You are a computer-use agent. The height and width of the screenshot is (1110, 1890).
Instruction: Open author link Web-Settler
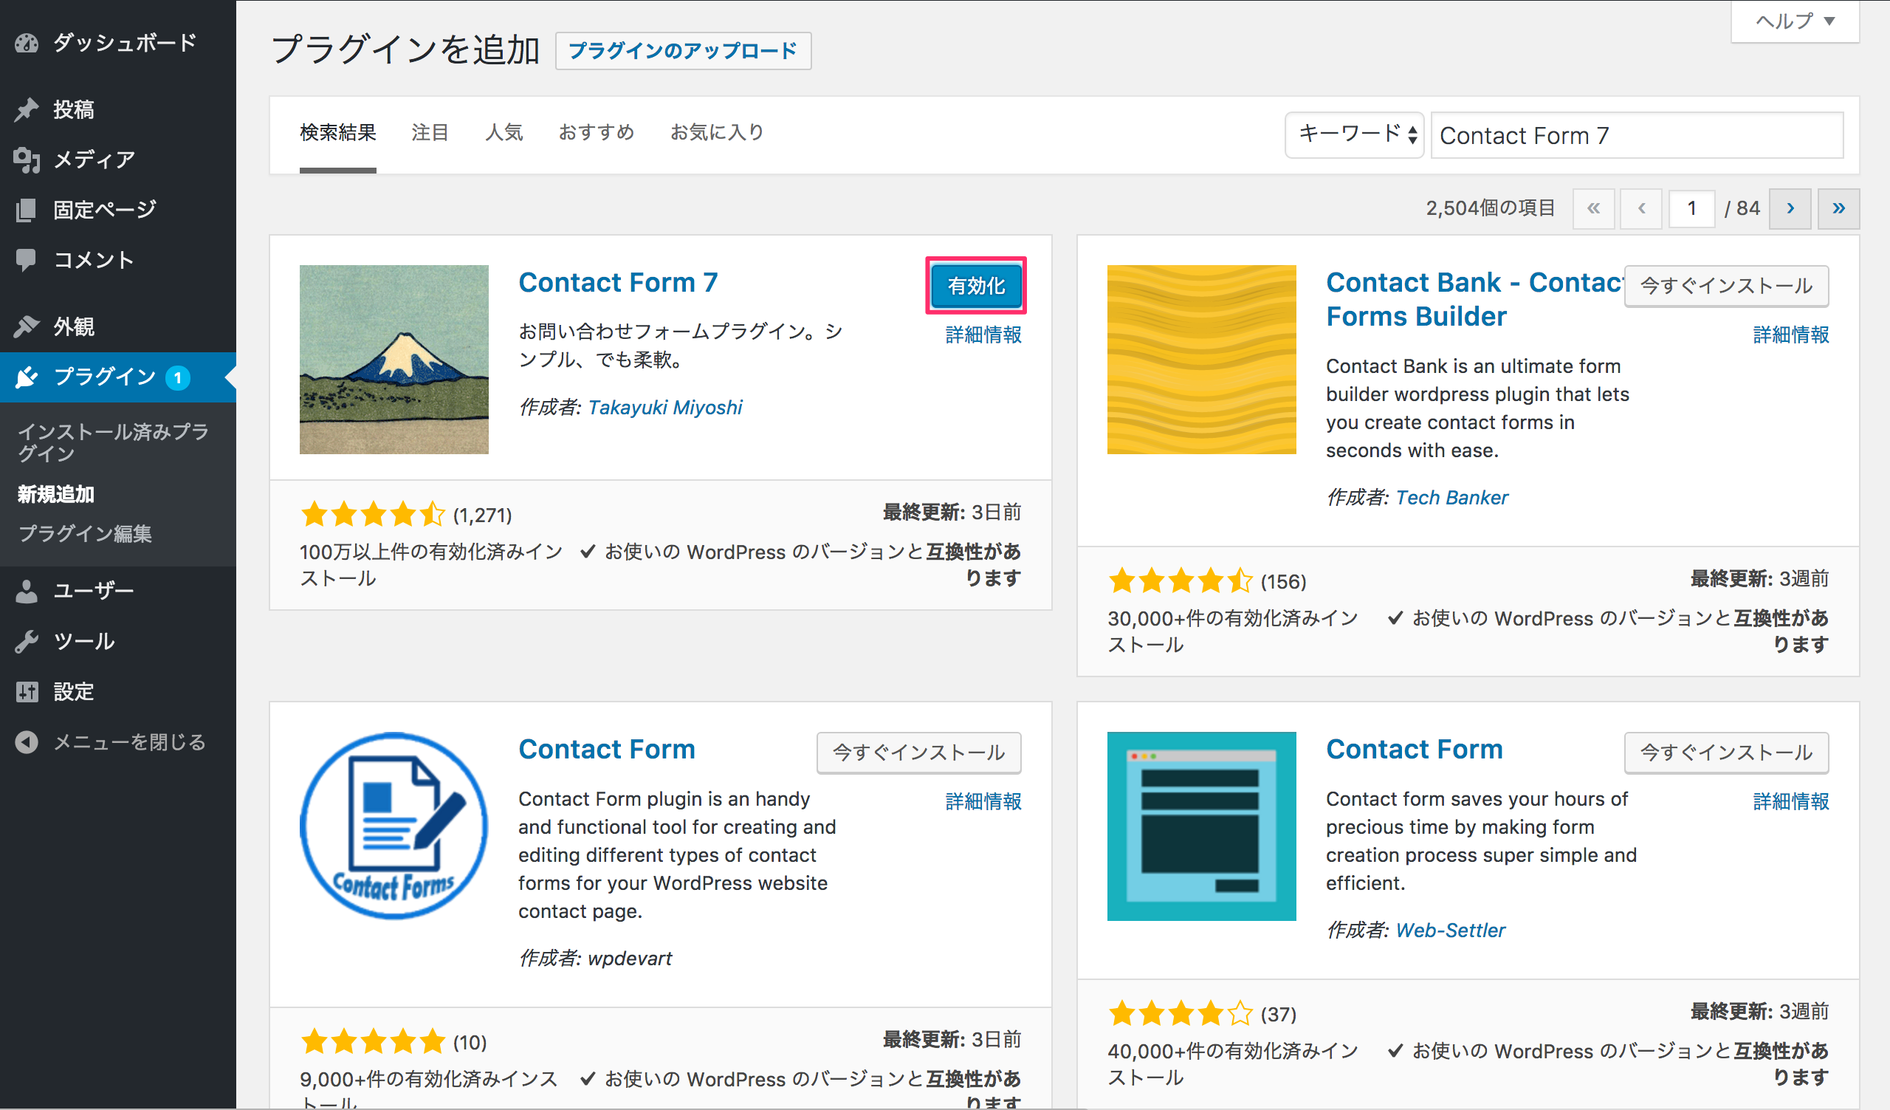coord(1450,931)
